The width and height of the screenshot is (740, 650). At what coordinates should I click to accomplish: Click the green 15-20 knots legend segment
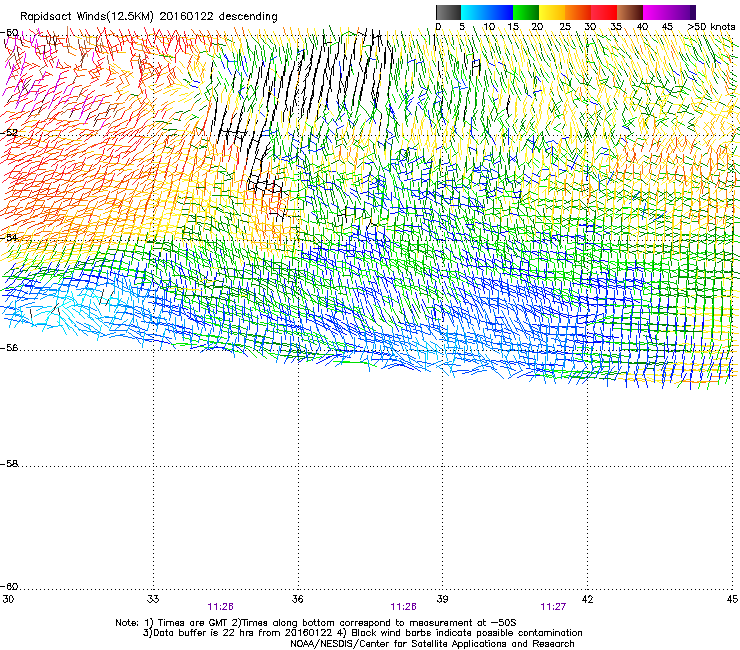pos(526,12)
